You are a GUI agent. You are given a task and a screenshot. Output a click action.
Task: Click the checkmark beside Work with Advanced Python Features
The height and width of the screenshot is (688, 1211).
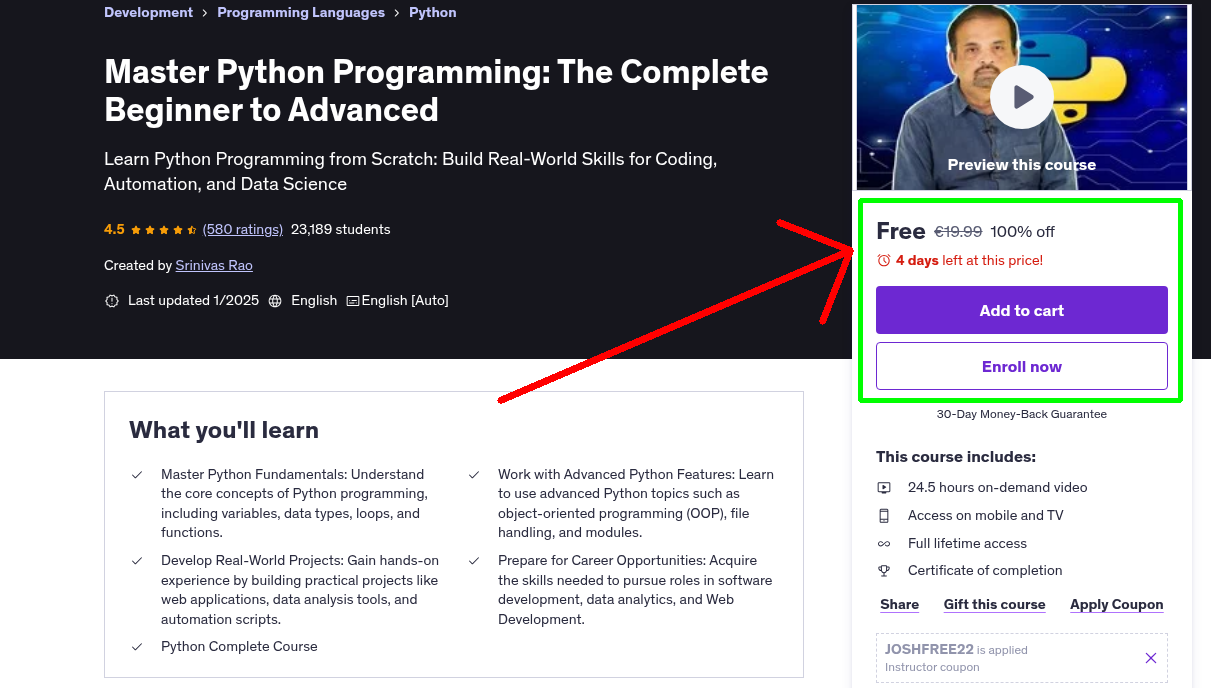coord(474,475)
